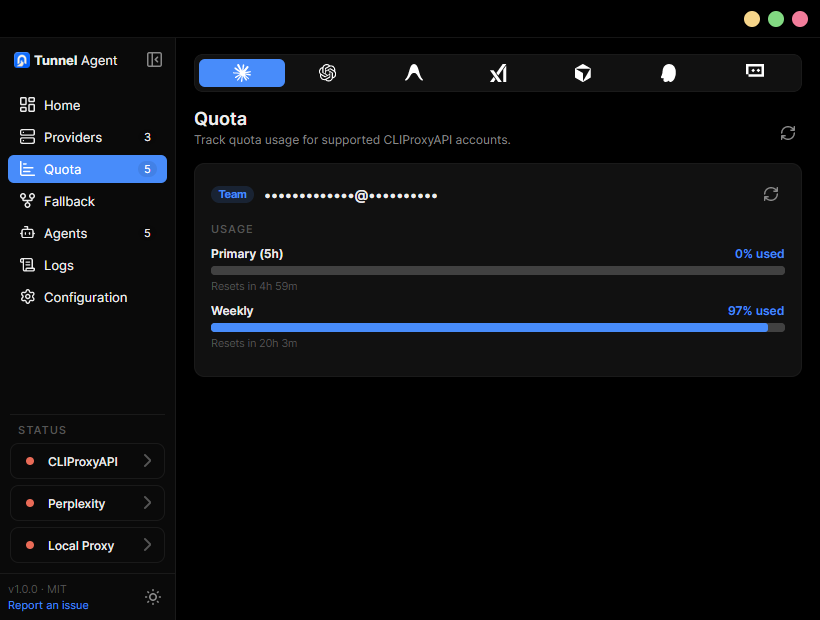Image resolution: width=820 pixels, height=620 pixels.
Task: Click the Weekly usage progress bar
Action: pos(497,328)
